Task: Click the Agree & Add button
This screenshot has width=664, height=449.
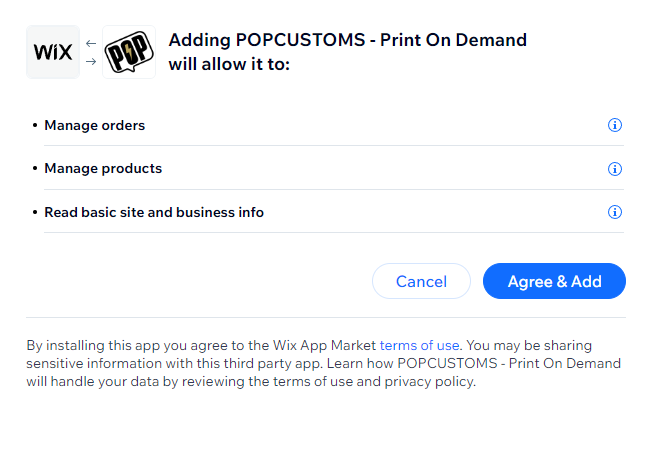Action: [554, 281]
